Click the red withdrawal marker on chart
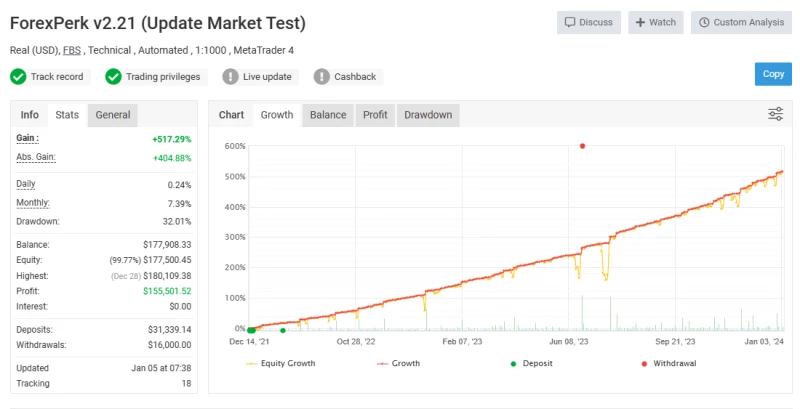The height and width of the screenshot is (409, 800). [x=582, y=146]
